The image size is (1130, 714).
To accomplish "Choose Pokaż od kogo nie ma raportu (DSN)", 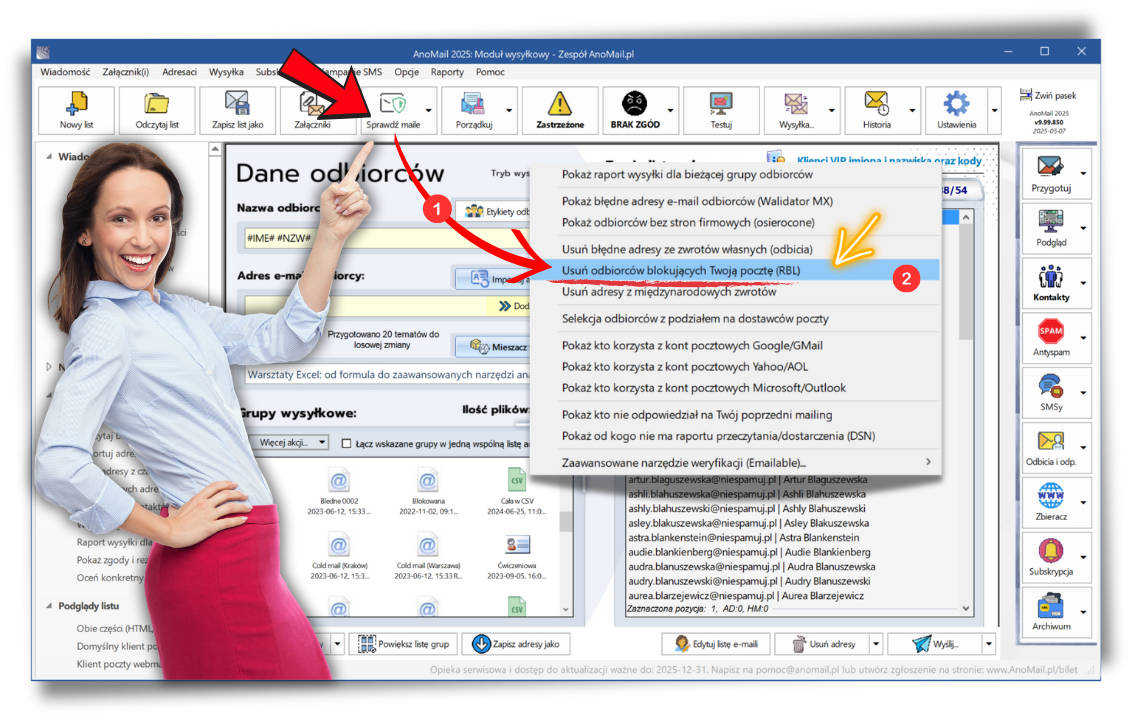I will [x=736, y=436].
